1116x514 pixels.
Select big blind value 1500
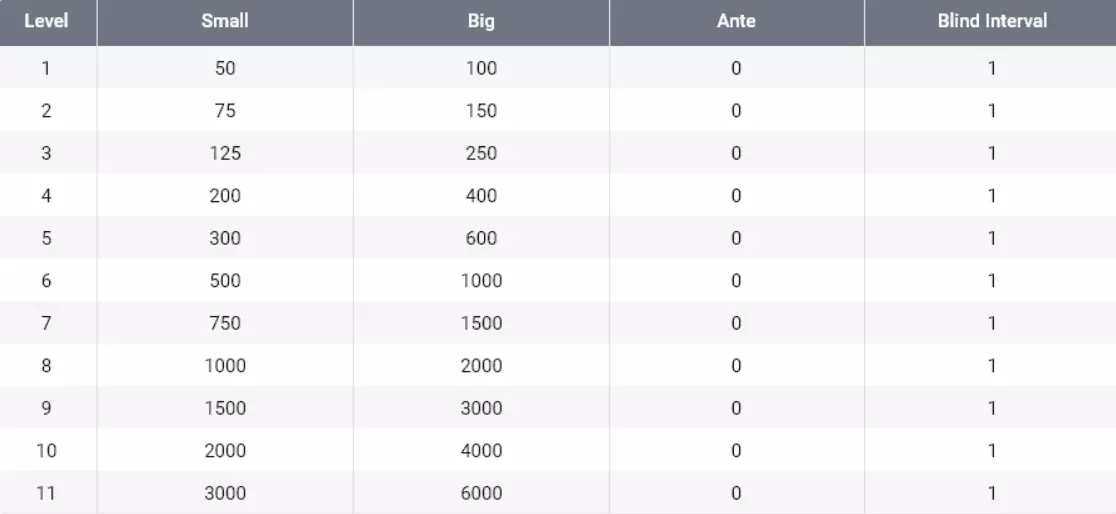pyautogui.click(x=481, y=323)
